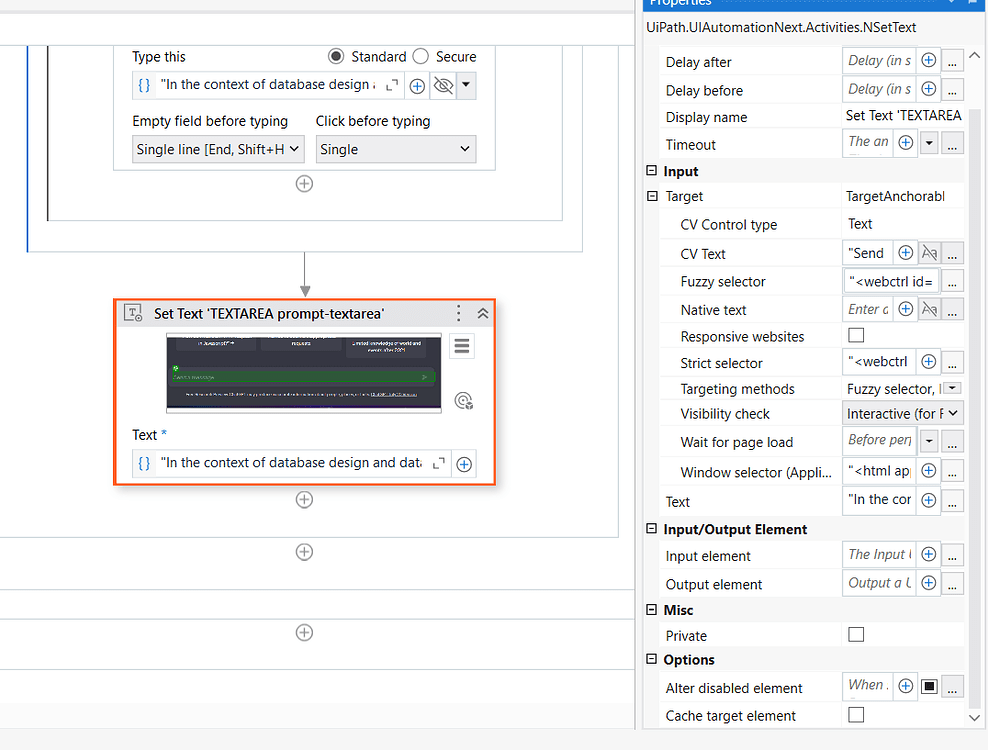Click the ellipsis button next to Fuzzy selector
The width and height of the screenshot is (988, 750).
pos(952,281)
